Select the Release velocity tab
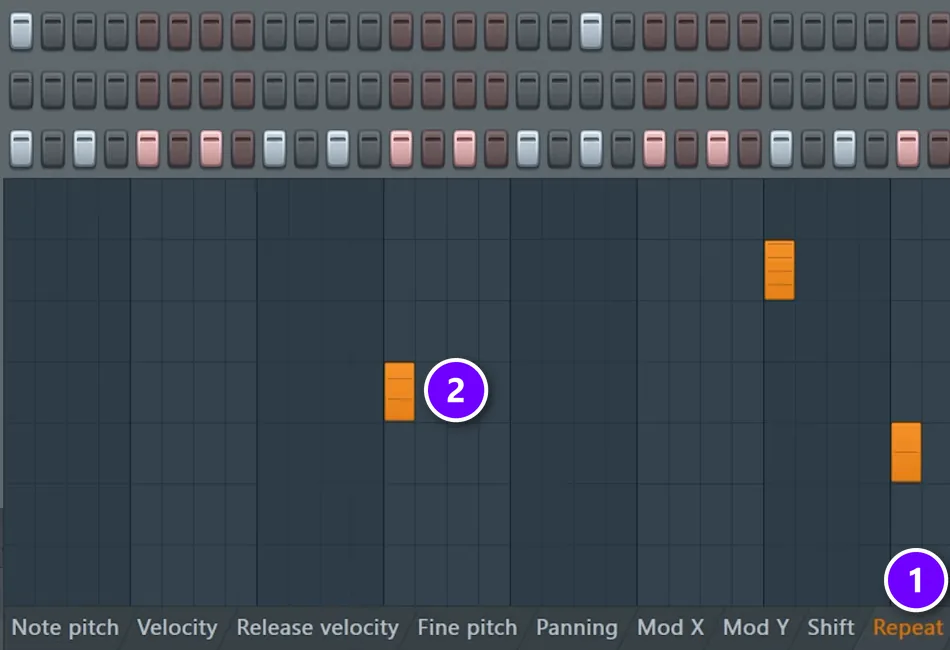Image resolution: width=950 pixels, height=650 pixels. point(317,628)
